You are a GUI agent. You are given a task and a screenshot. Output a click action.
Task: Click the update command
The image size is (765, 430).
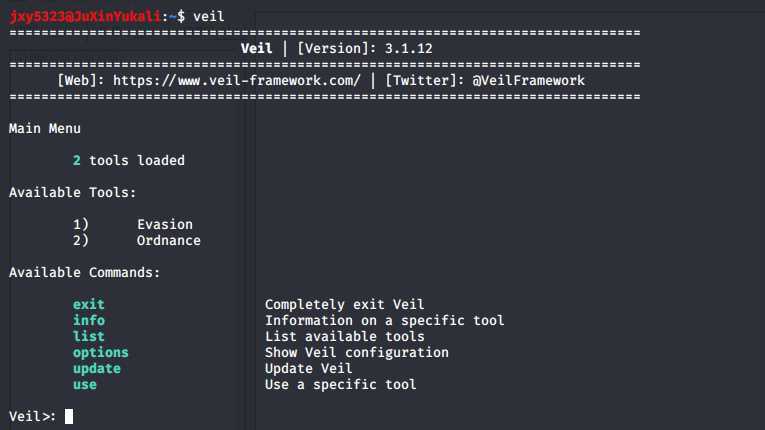pos(97,369)
